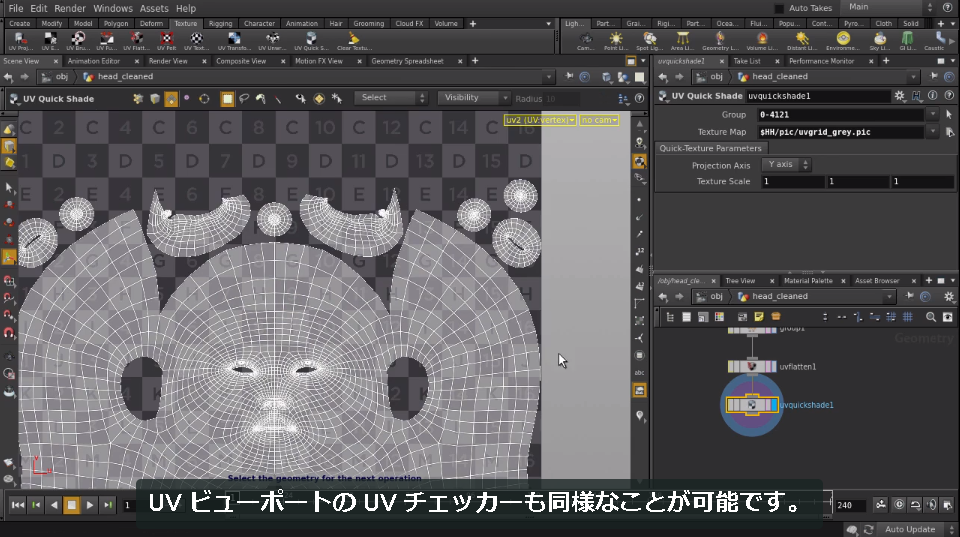Run the Clear Texture shelf tool

coord(353,41)
